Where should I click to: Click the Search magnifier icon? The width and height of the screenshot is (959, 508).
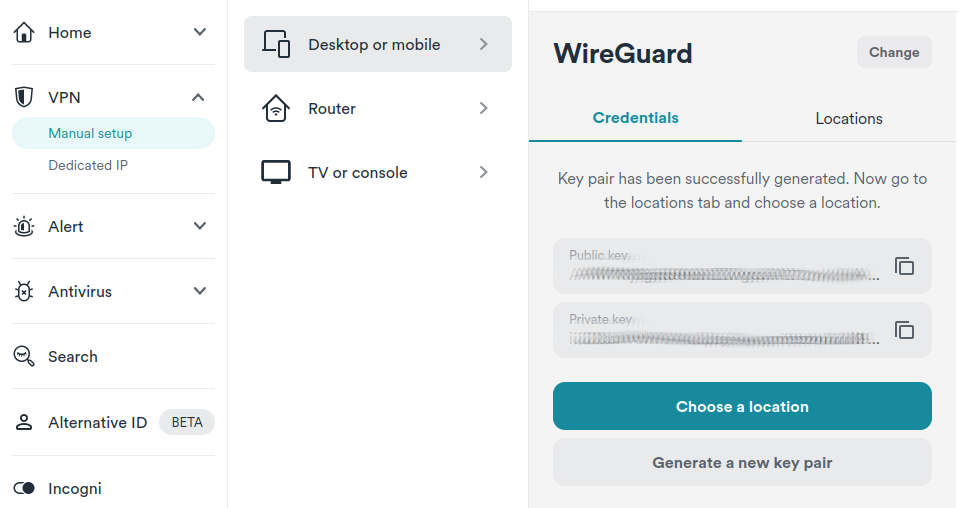[24, 357]
